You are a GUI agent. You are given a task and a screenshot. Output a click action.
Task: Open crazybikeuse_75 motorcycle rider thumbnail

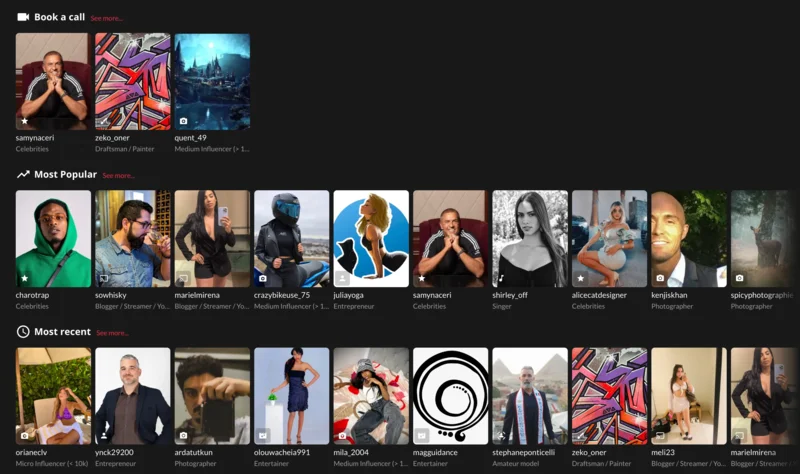tap(292, 239)
